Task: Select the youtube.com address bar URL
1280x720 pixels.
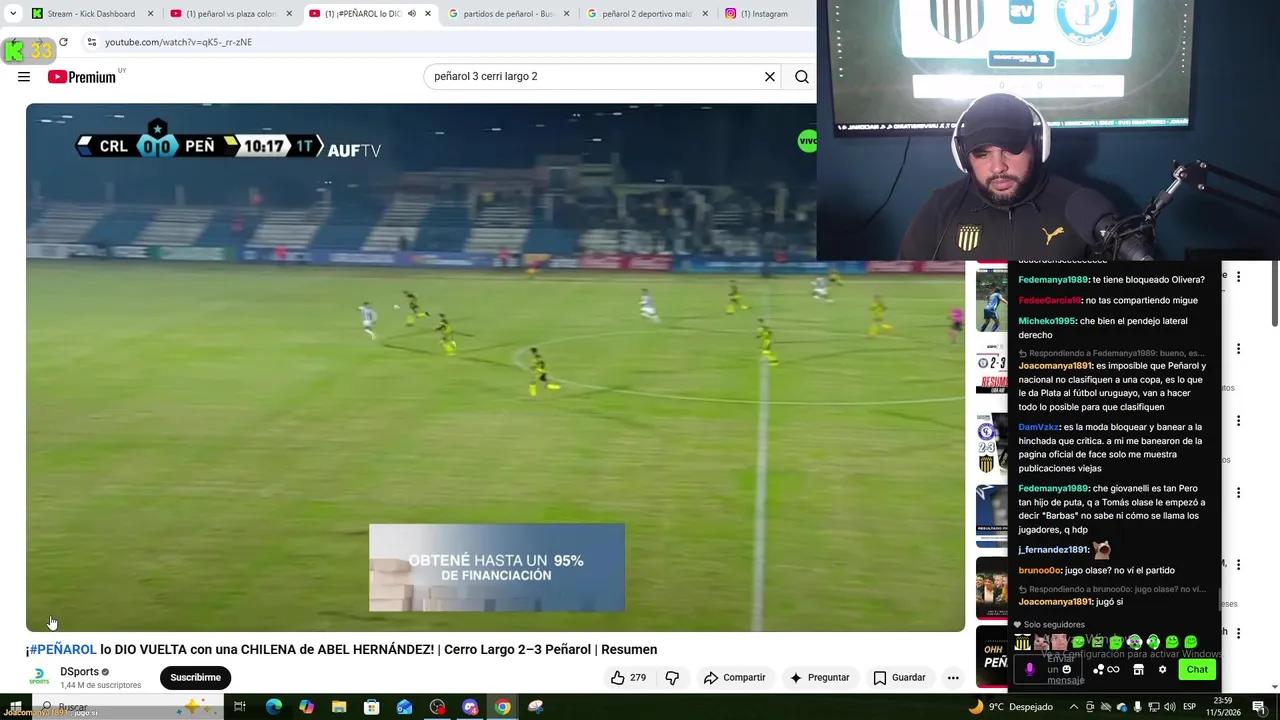Action: point(178,42)
